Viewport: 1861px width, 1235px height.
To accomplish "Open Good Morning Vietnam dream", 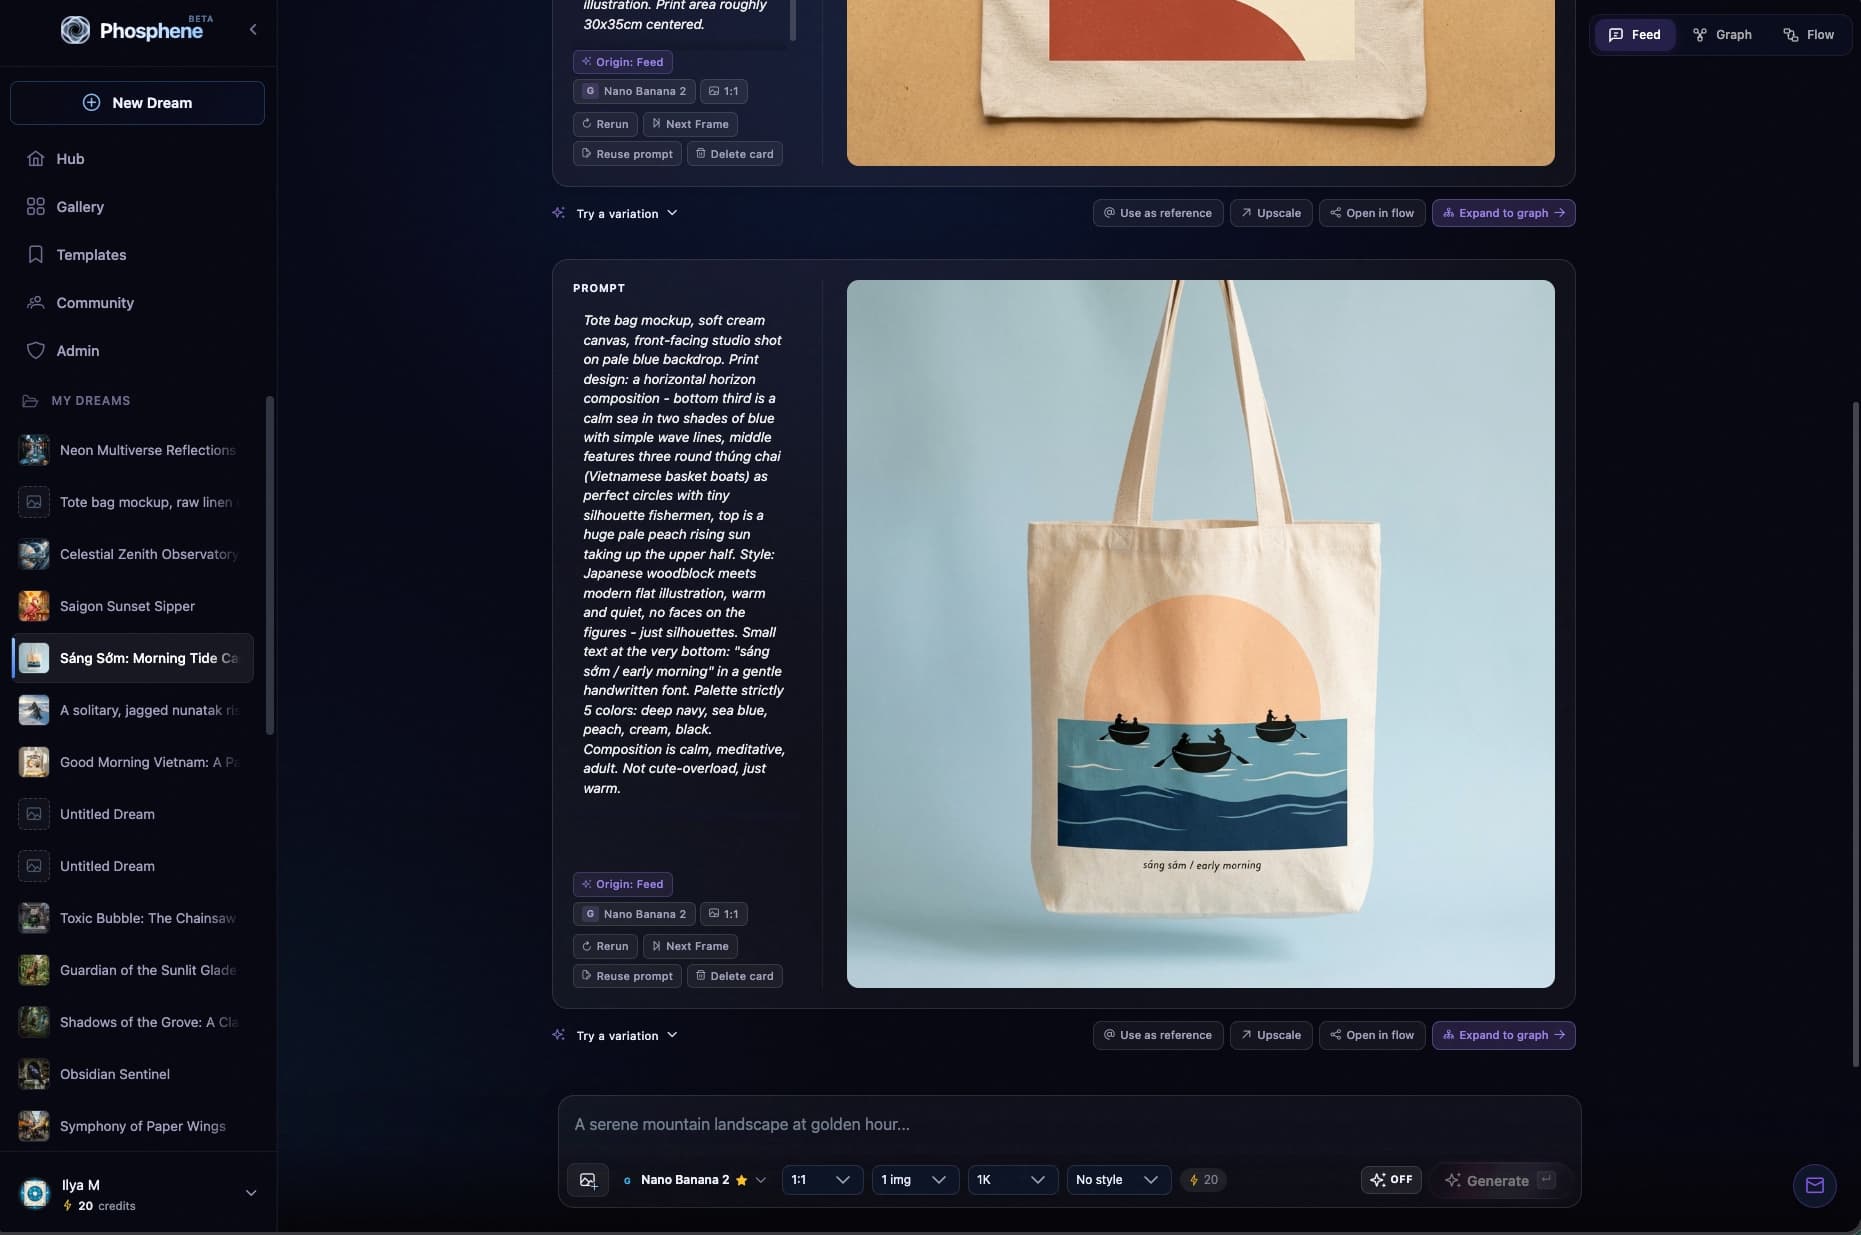I will click(132, 762).
